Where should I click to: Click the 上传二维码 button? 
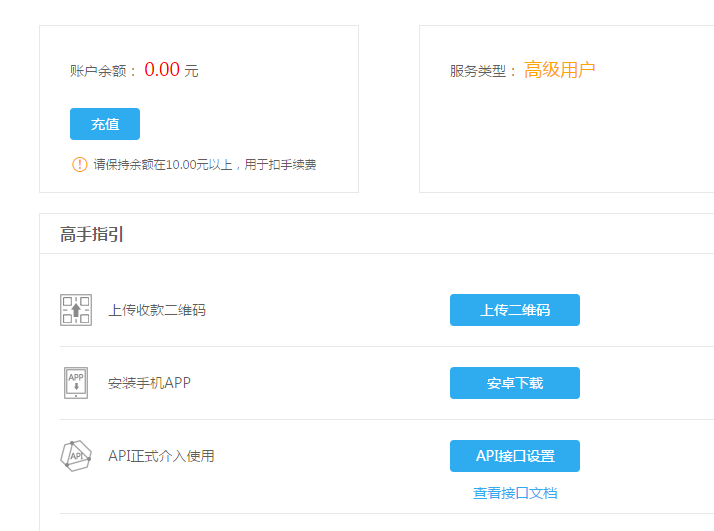point(514,310)
